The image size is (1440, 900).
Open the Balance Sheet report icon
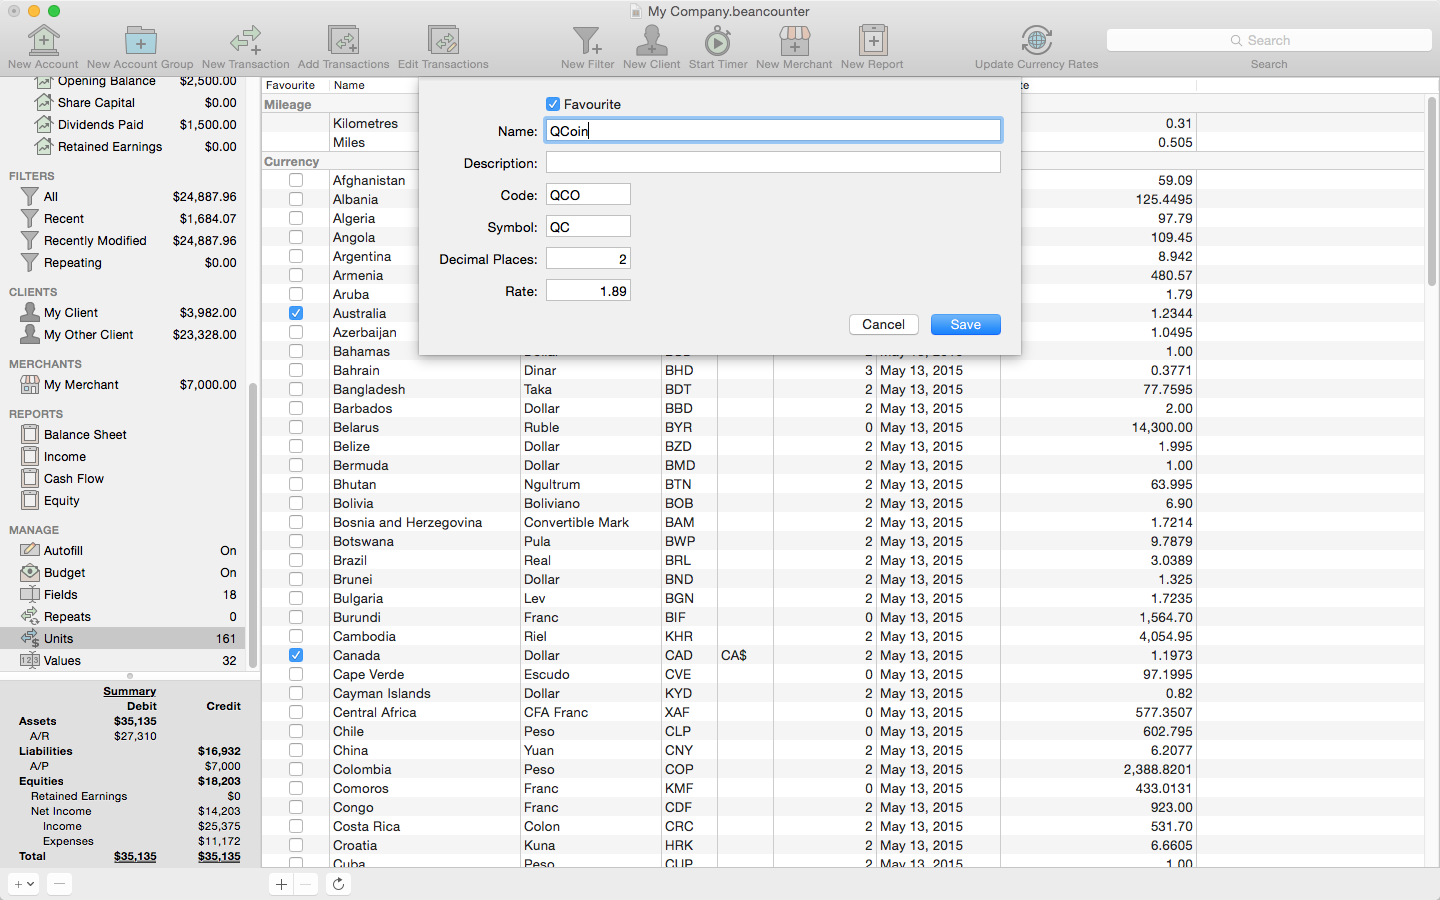pyautogui.click(x=30, y=434)
